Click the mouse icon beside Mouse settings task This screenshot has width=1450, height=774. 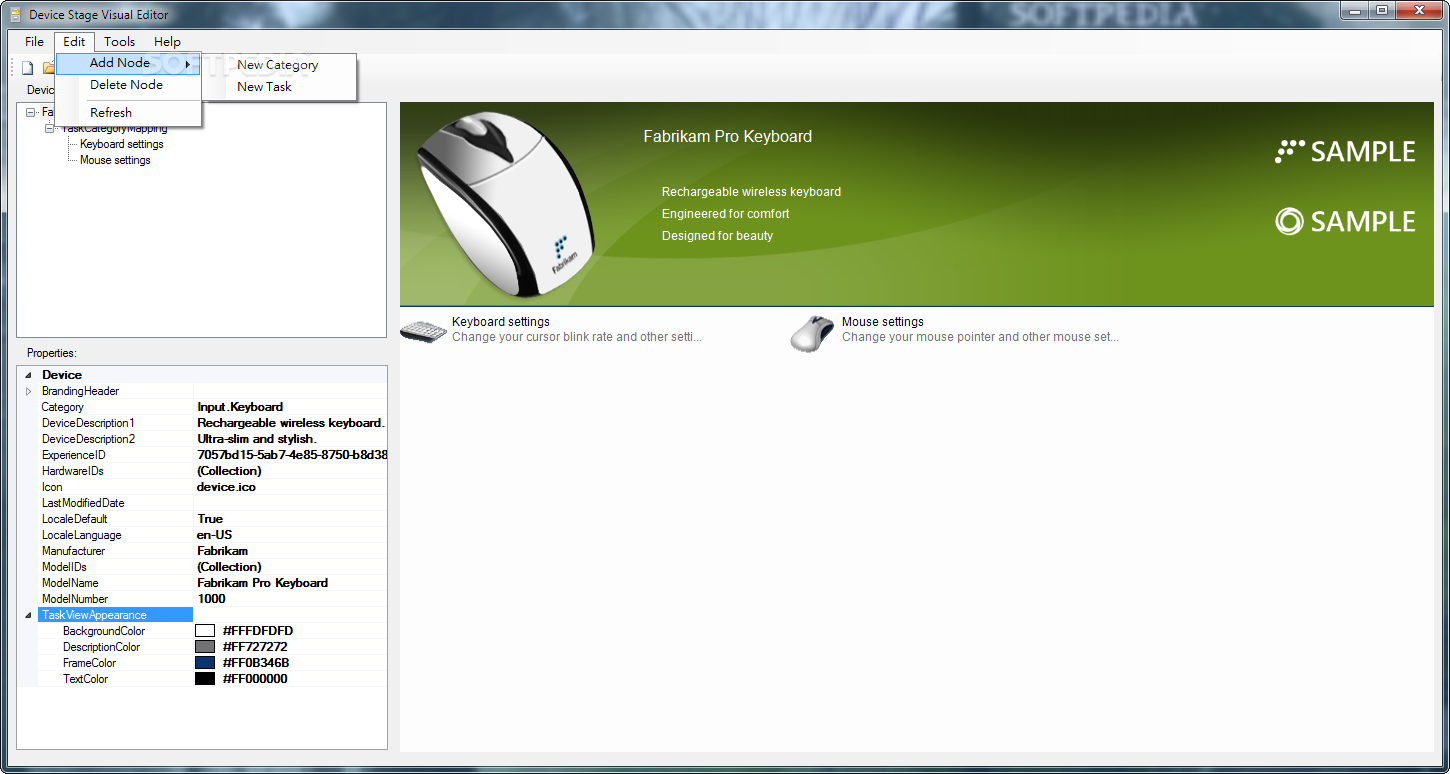click(812, 333)
